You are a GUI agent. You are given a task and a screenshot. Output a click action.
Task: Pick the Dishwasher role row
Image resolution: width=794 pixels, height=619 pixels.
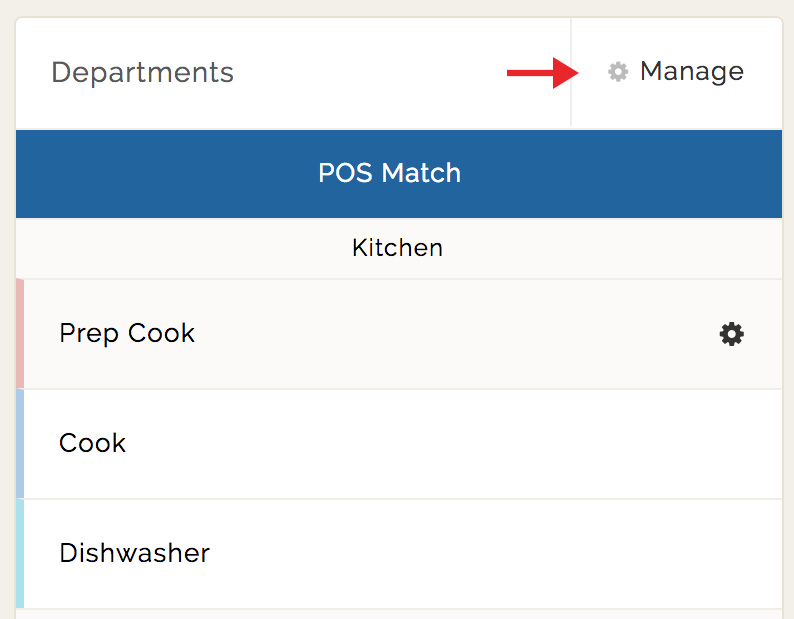coord(403,554)
